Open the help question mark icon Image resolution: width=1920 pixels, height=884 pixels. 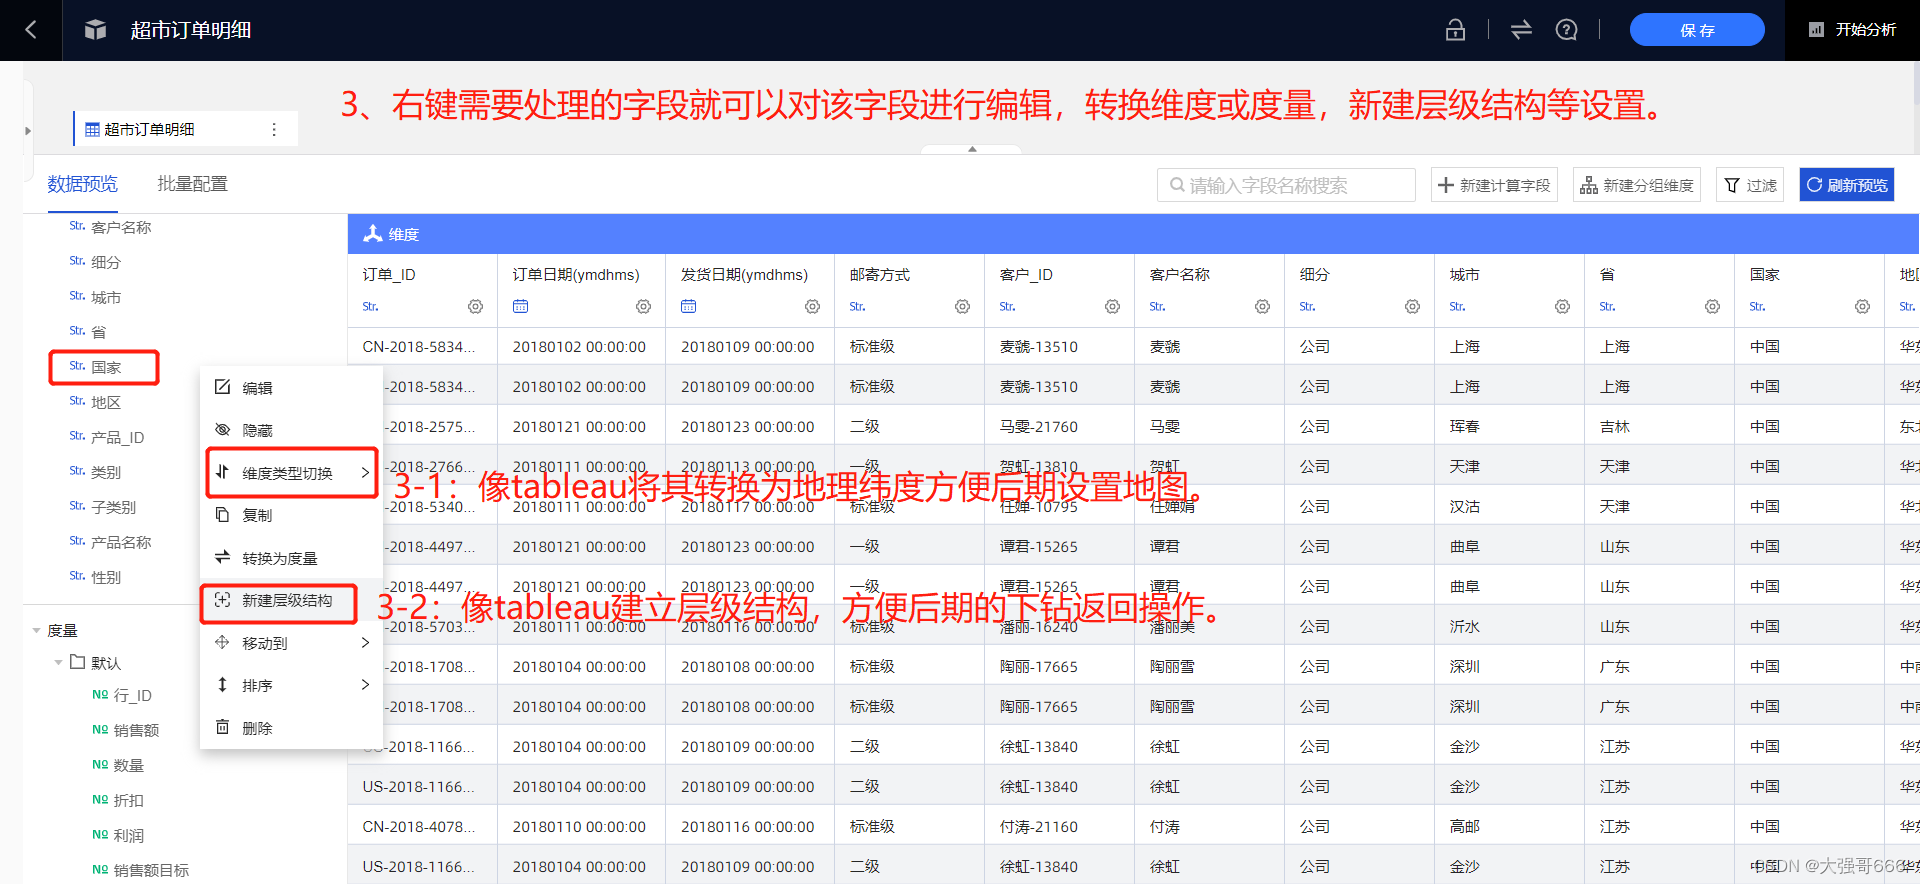(x=1567, y=30)
